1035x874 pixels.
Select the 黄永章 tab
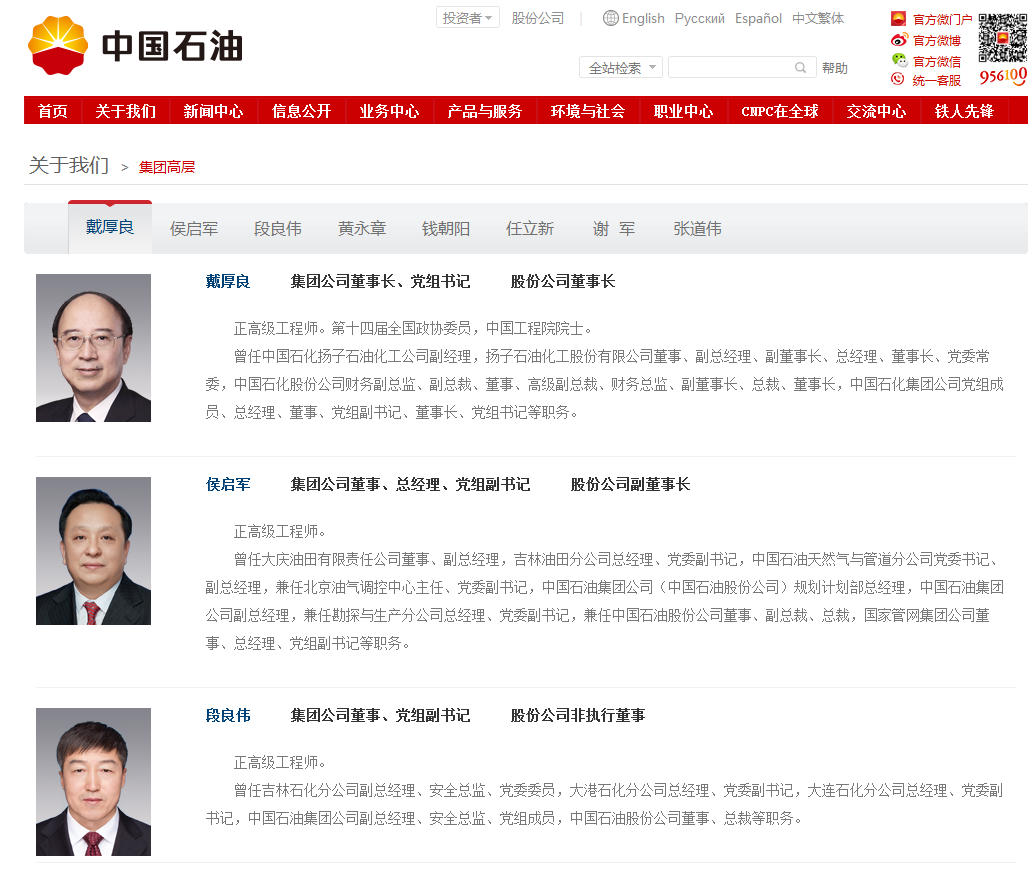(362, 229)
